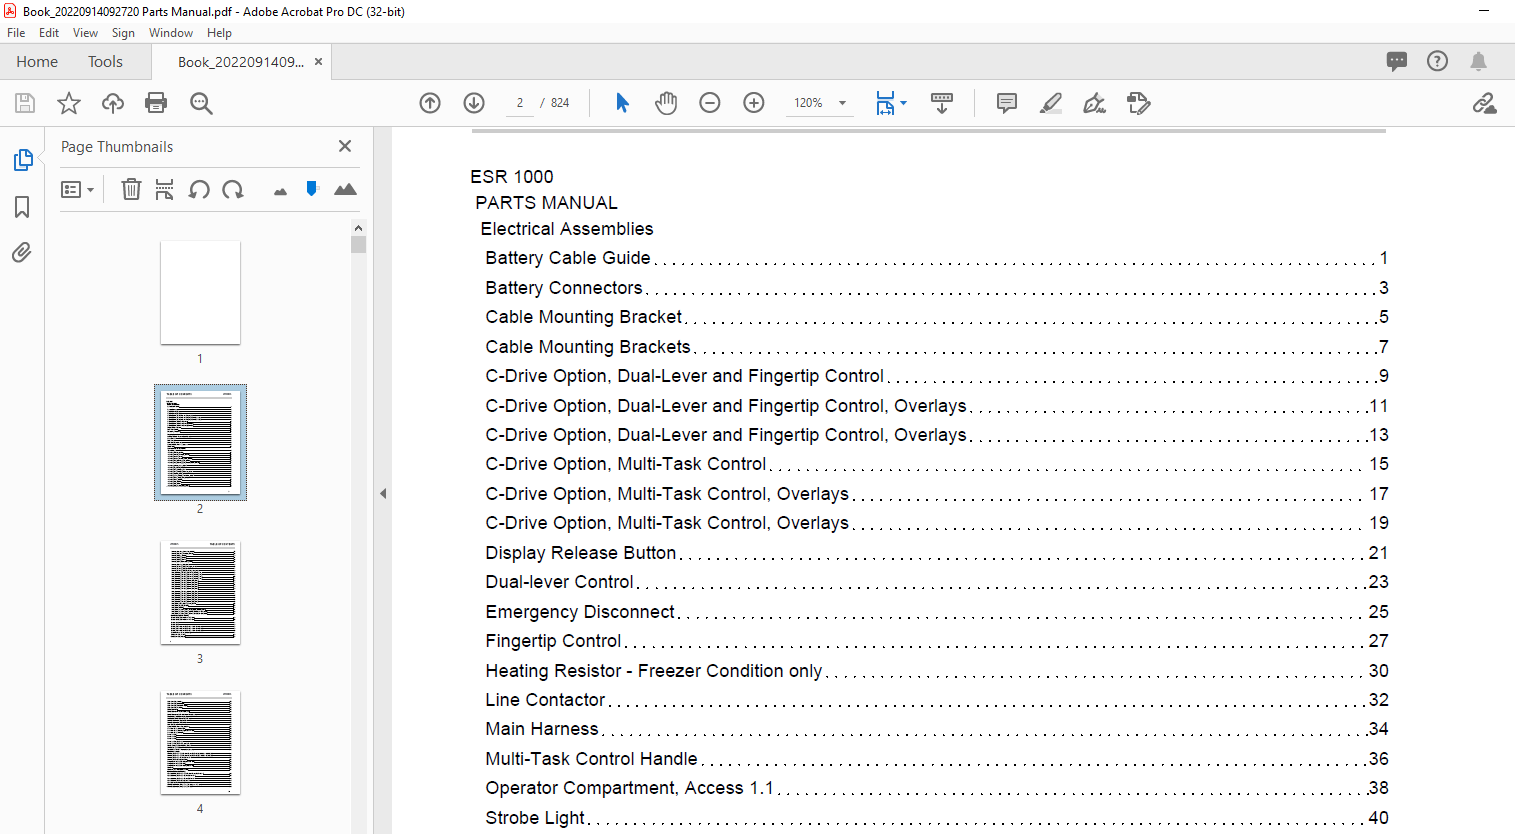Click the upload to cloud icon
Image resolution: width=1515 pixels, height=834 pixels.
(x=113, y=103)
